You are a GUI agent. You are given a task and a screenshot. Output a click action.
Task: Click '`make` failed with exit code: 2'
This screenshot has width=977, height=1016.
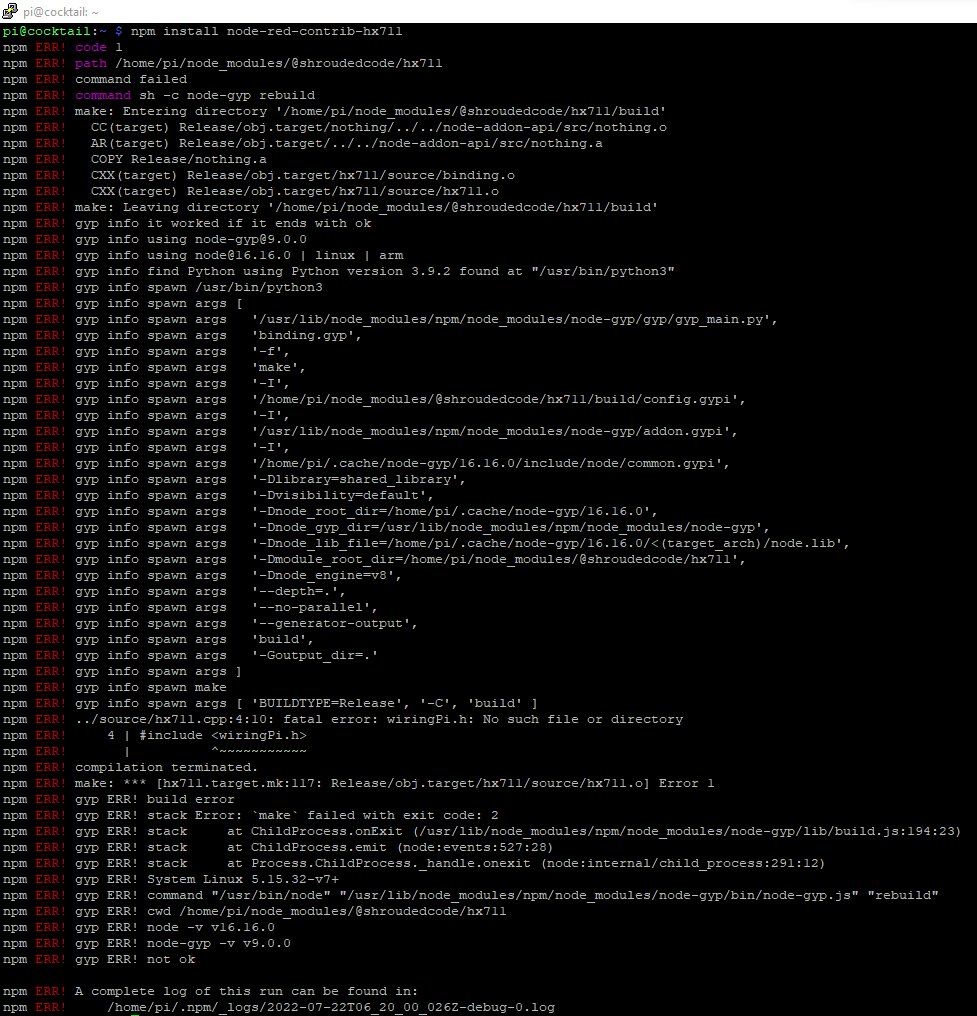pos(374,815)
